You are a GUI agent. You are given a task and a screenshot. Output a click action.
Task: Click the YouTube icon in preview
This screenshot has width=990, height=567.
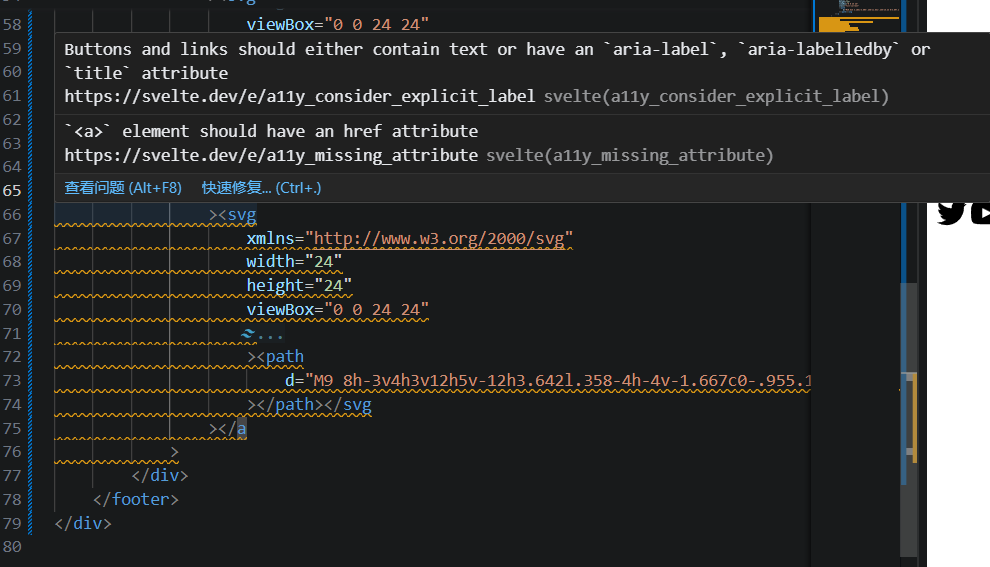pyautogui.click(x=982, y=213)
